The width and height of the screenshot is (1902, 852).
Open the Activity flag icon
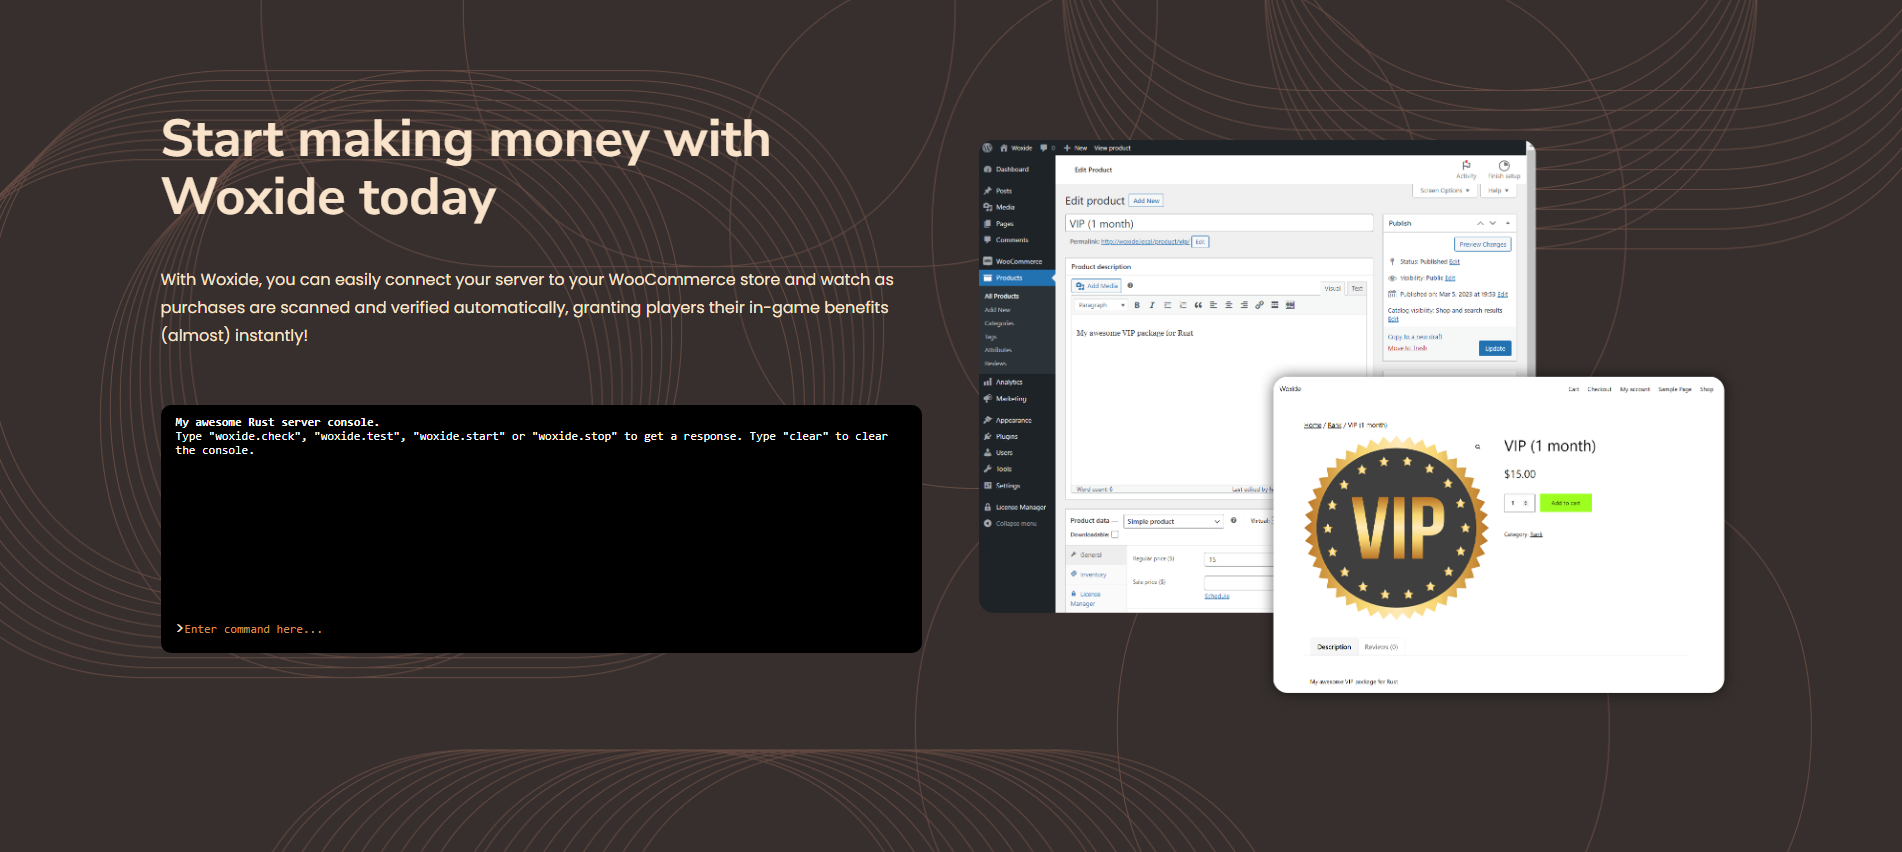click(1466, 166)
